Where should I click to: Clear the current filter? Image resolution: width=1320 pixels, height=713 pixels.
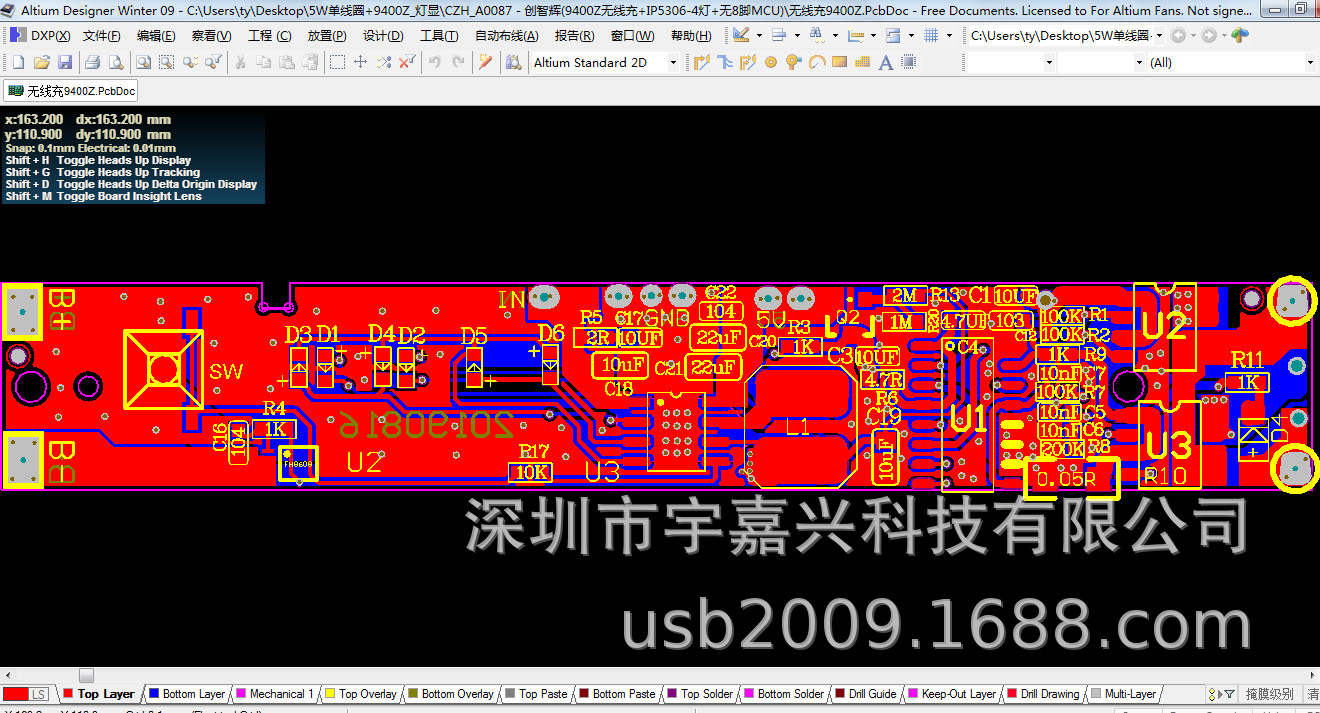click(407, 62)
